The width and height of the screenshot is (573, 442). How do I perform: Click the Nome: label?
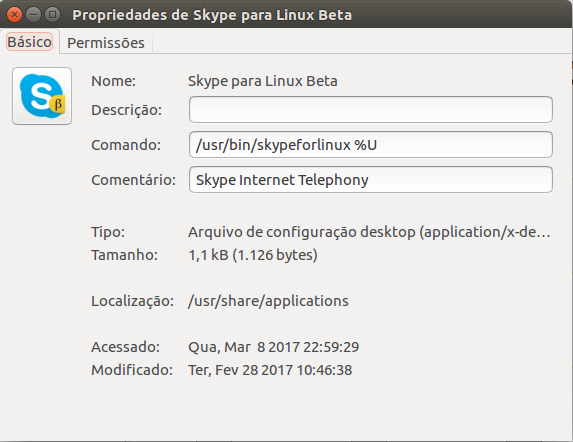coord(114,81)
